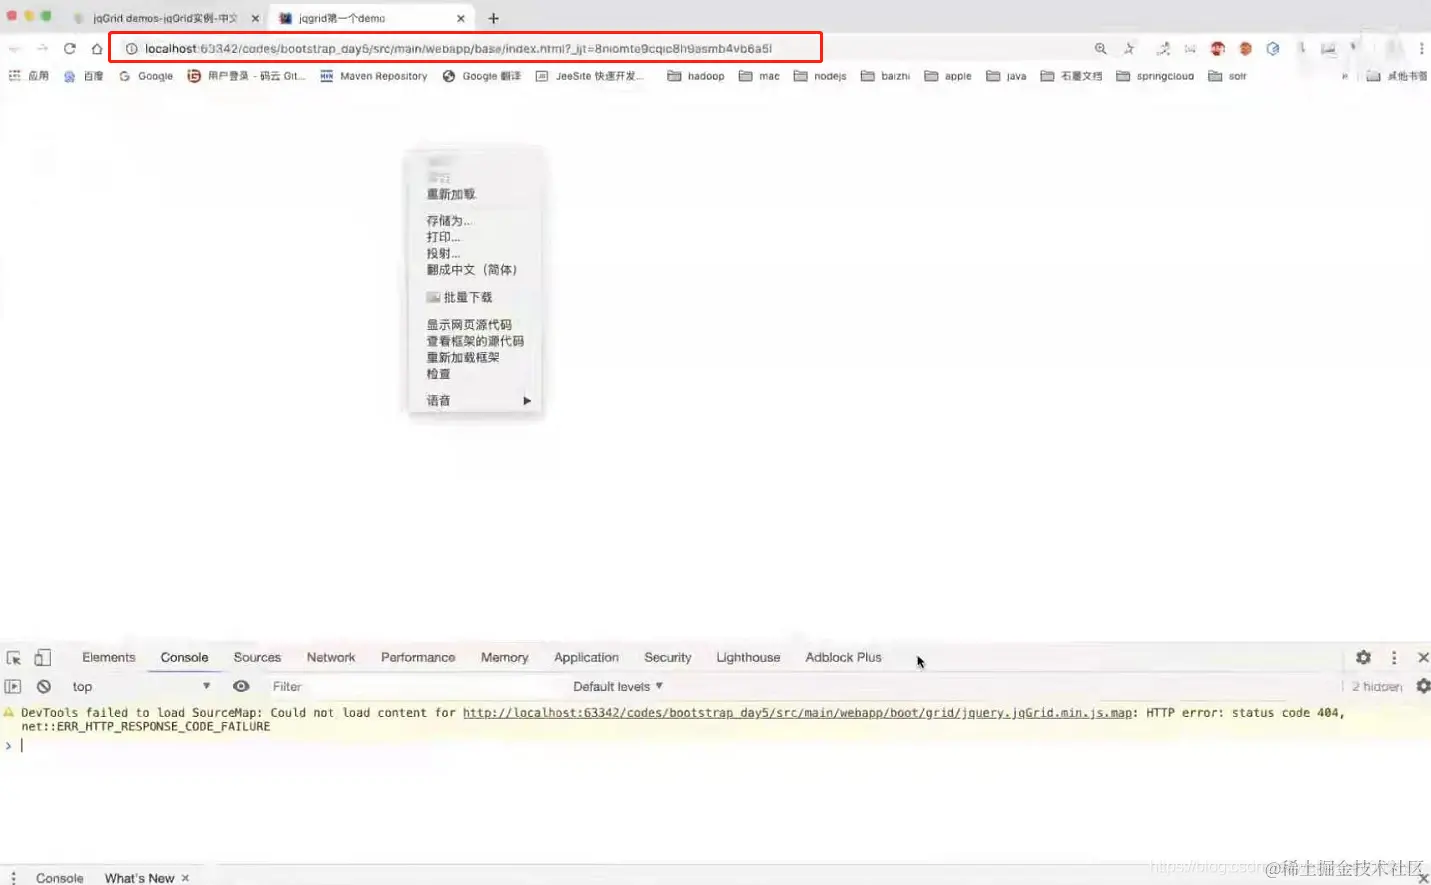The image size is (1431, 885).
Task: Open the Performance tab
Action: [x=418, y=657]
